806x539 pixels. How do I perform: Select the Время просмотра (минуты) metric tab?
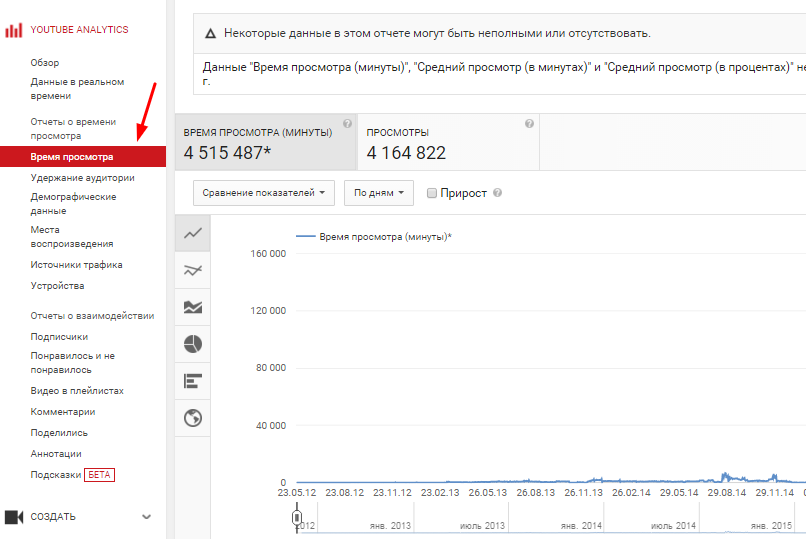[266, 142]
